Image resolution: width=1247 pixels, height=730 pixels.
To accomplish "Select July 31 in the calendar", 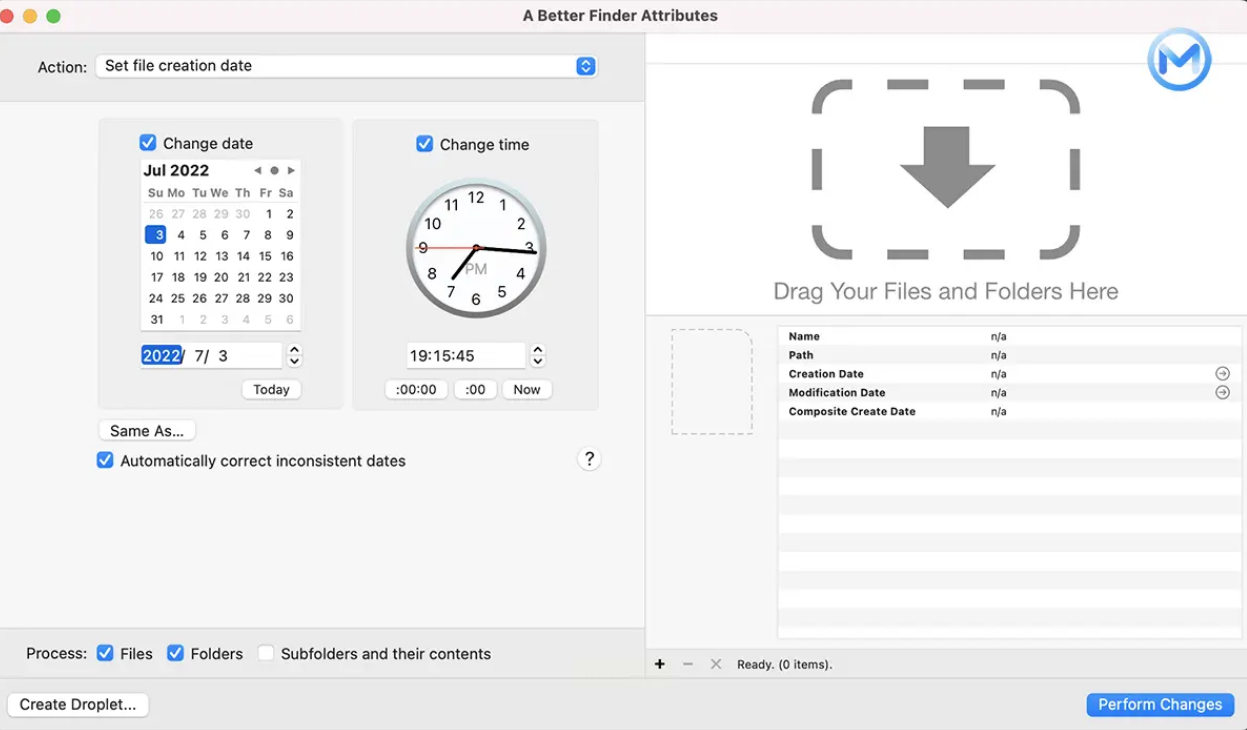I will [x=156, y=320].
